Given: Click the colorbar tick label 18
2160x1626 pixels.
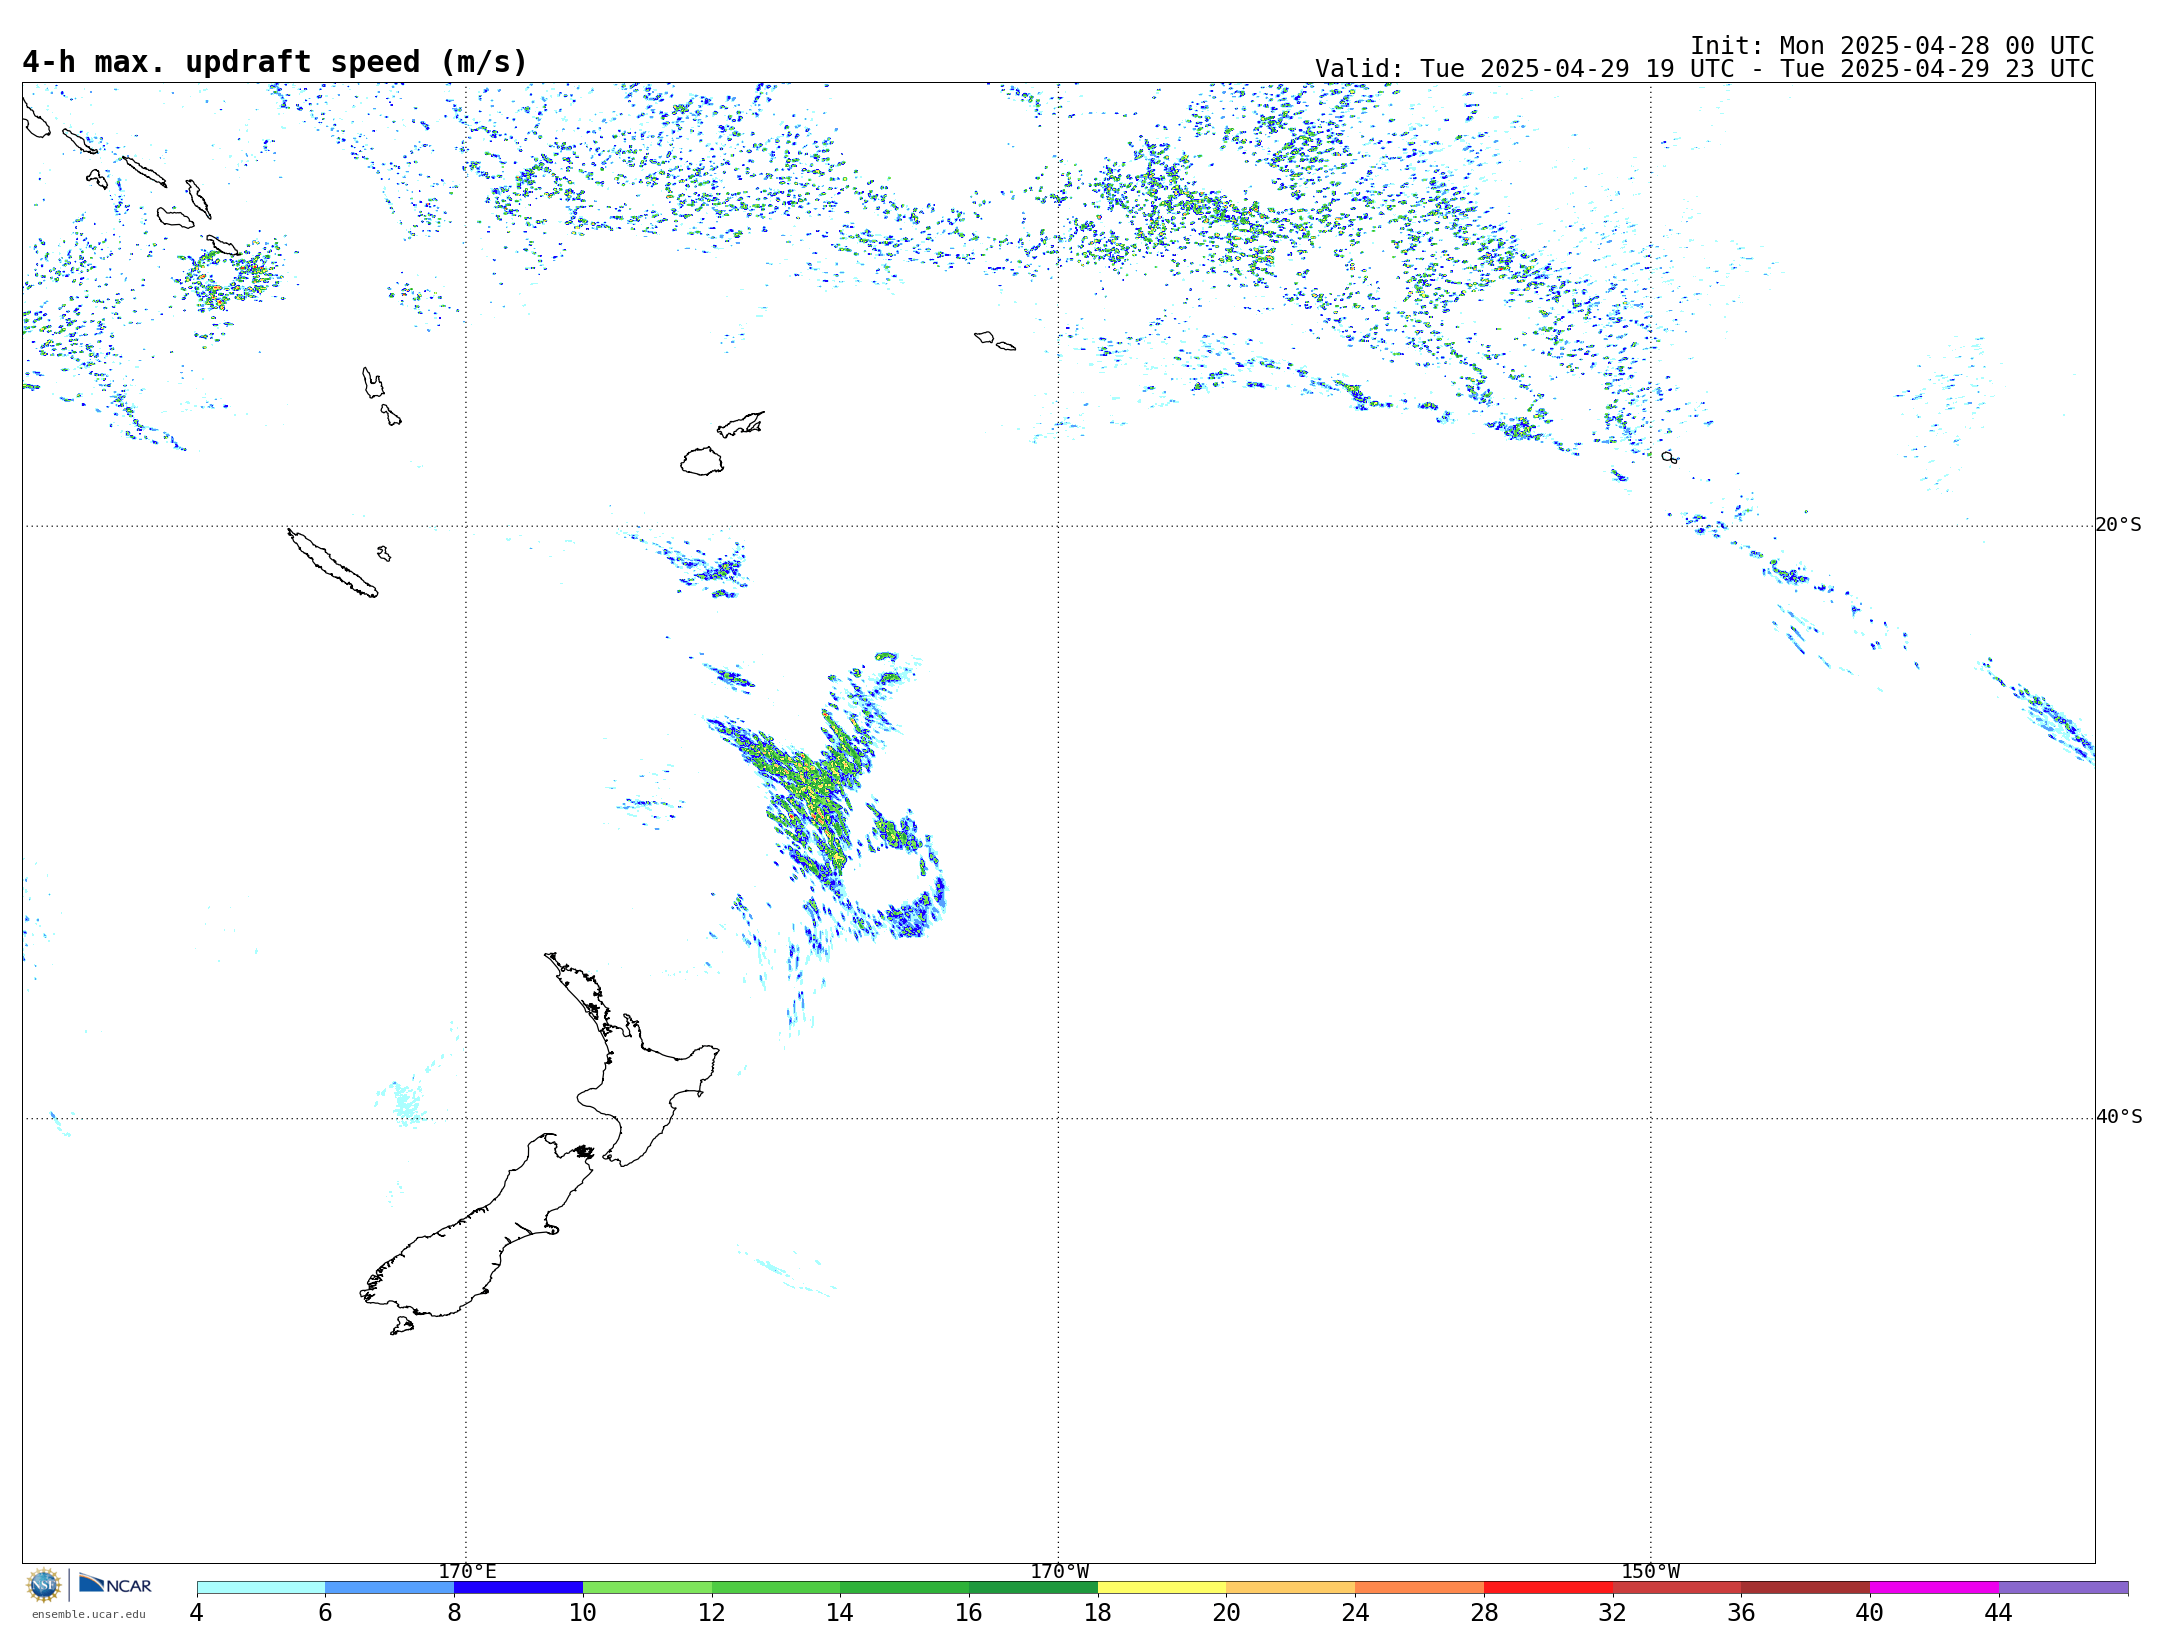Looking at the screenshot, I should coord(1098,1613).
